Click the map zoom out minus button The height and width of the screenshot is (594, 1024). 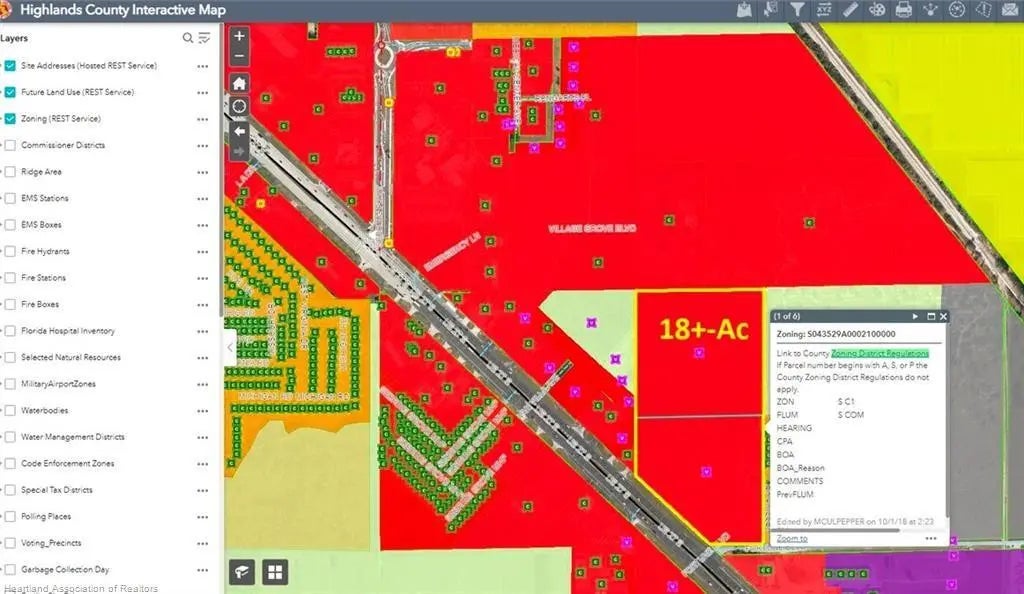(x=239, y=57)
